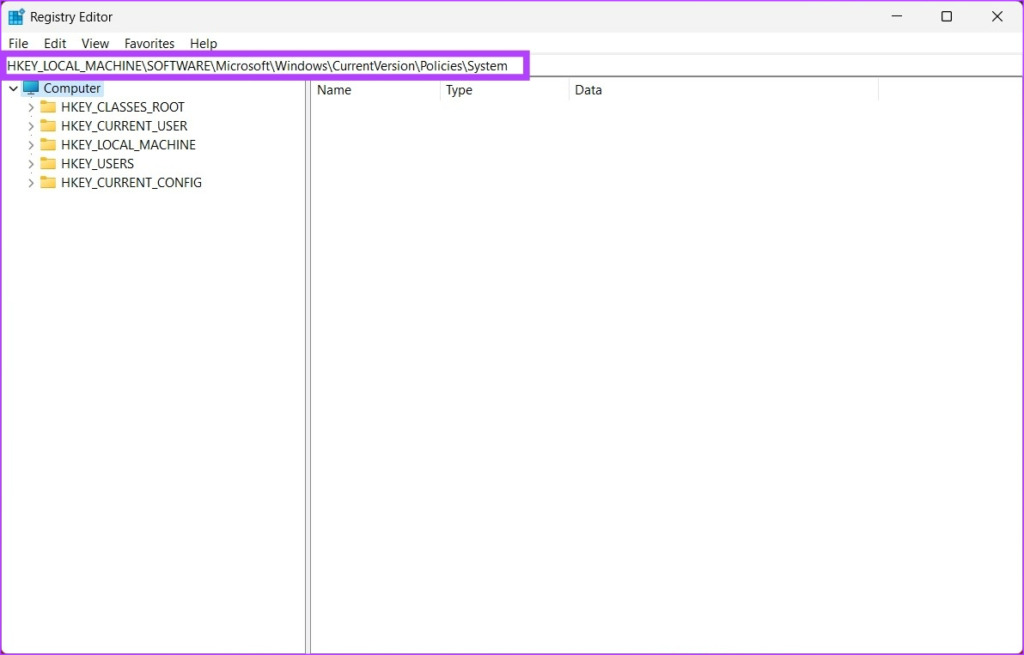The width and height of the screenshot is (1024, 655).
Task: Click the HKEY_CURRENT_CONFIG folder icon
Action: click(48, 182)
